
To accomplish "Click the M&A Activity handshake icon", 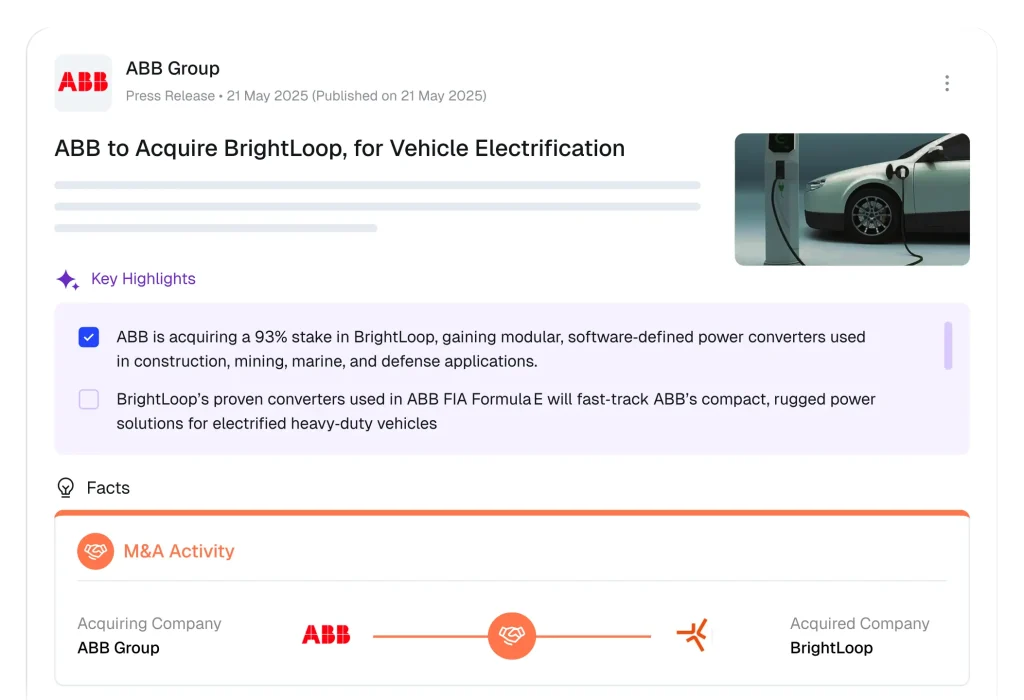I will 96,551.
